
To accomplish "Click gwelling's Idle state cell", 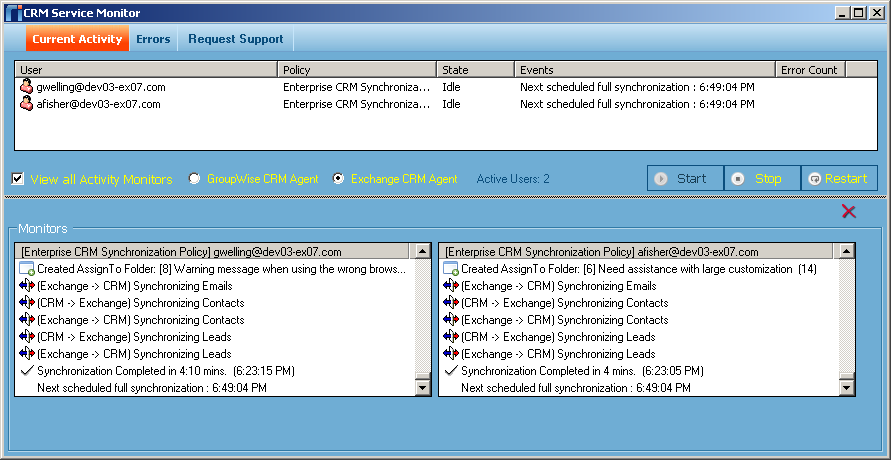I will click(x=451, y=87).
